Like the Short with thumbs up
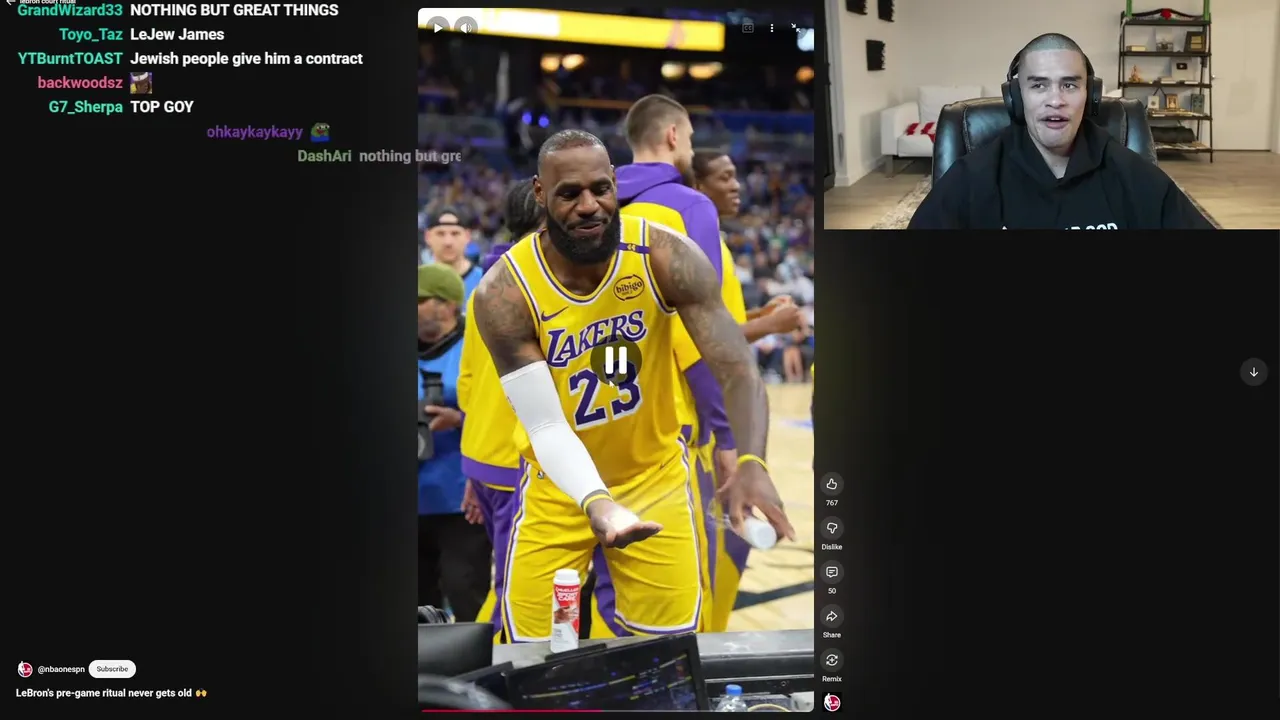 coord(831,484)
